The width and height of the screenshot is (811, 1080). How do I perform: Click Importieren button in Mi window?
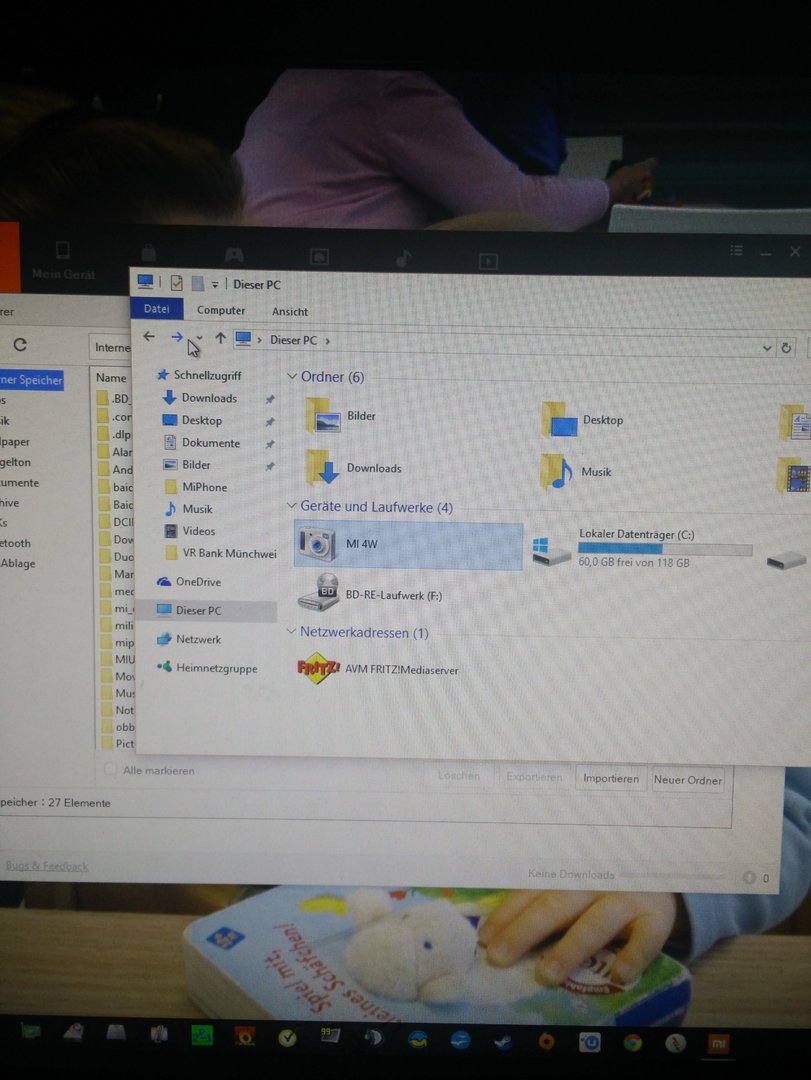[610, 778]
